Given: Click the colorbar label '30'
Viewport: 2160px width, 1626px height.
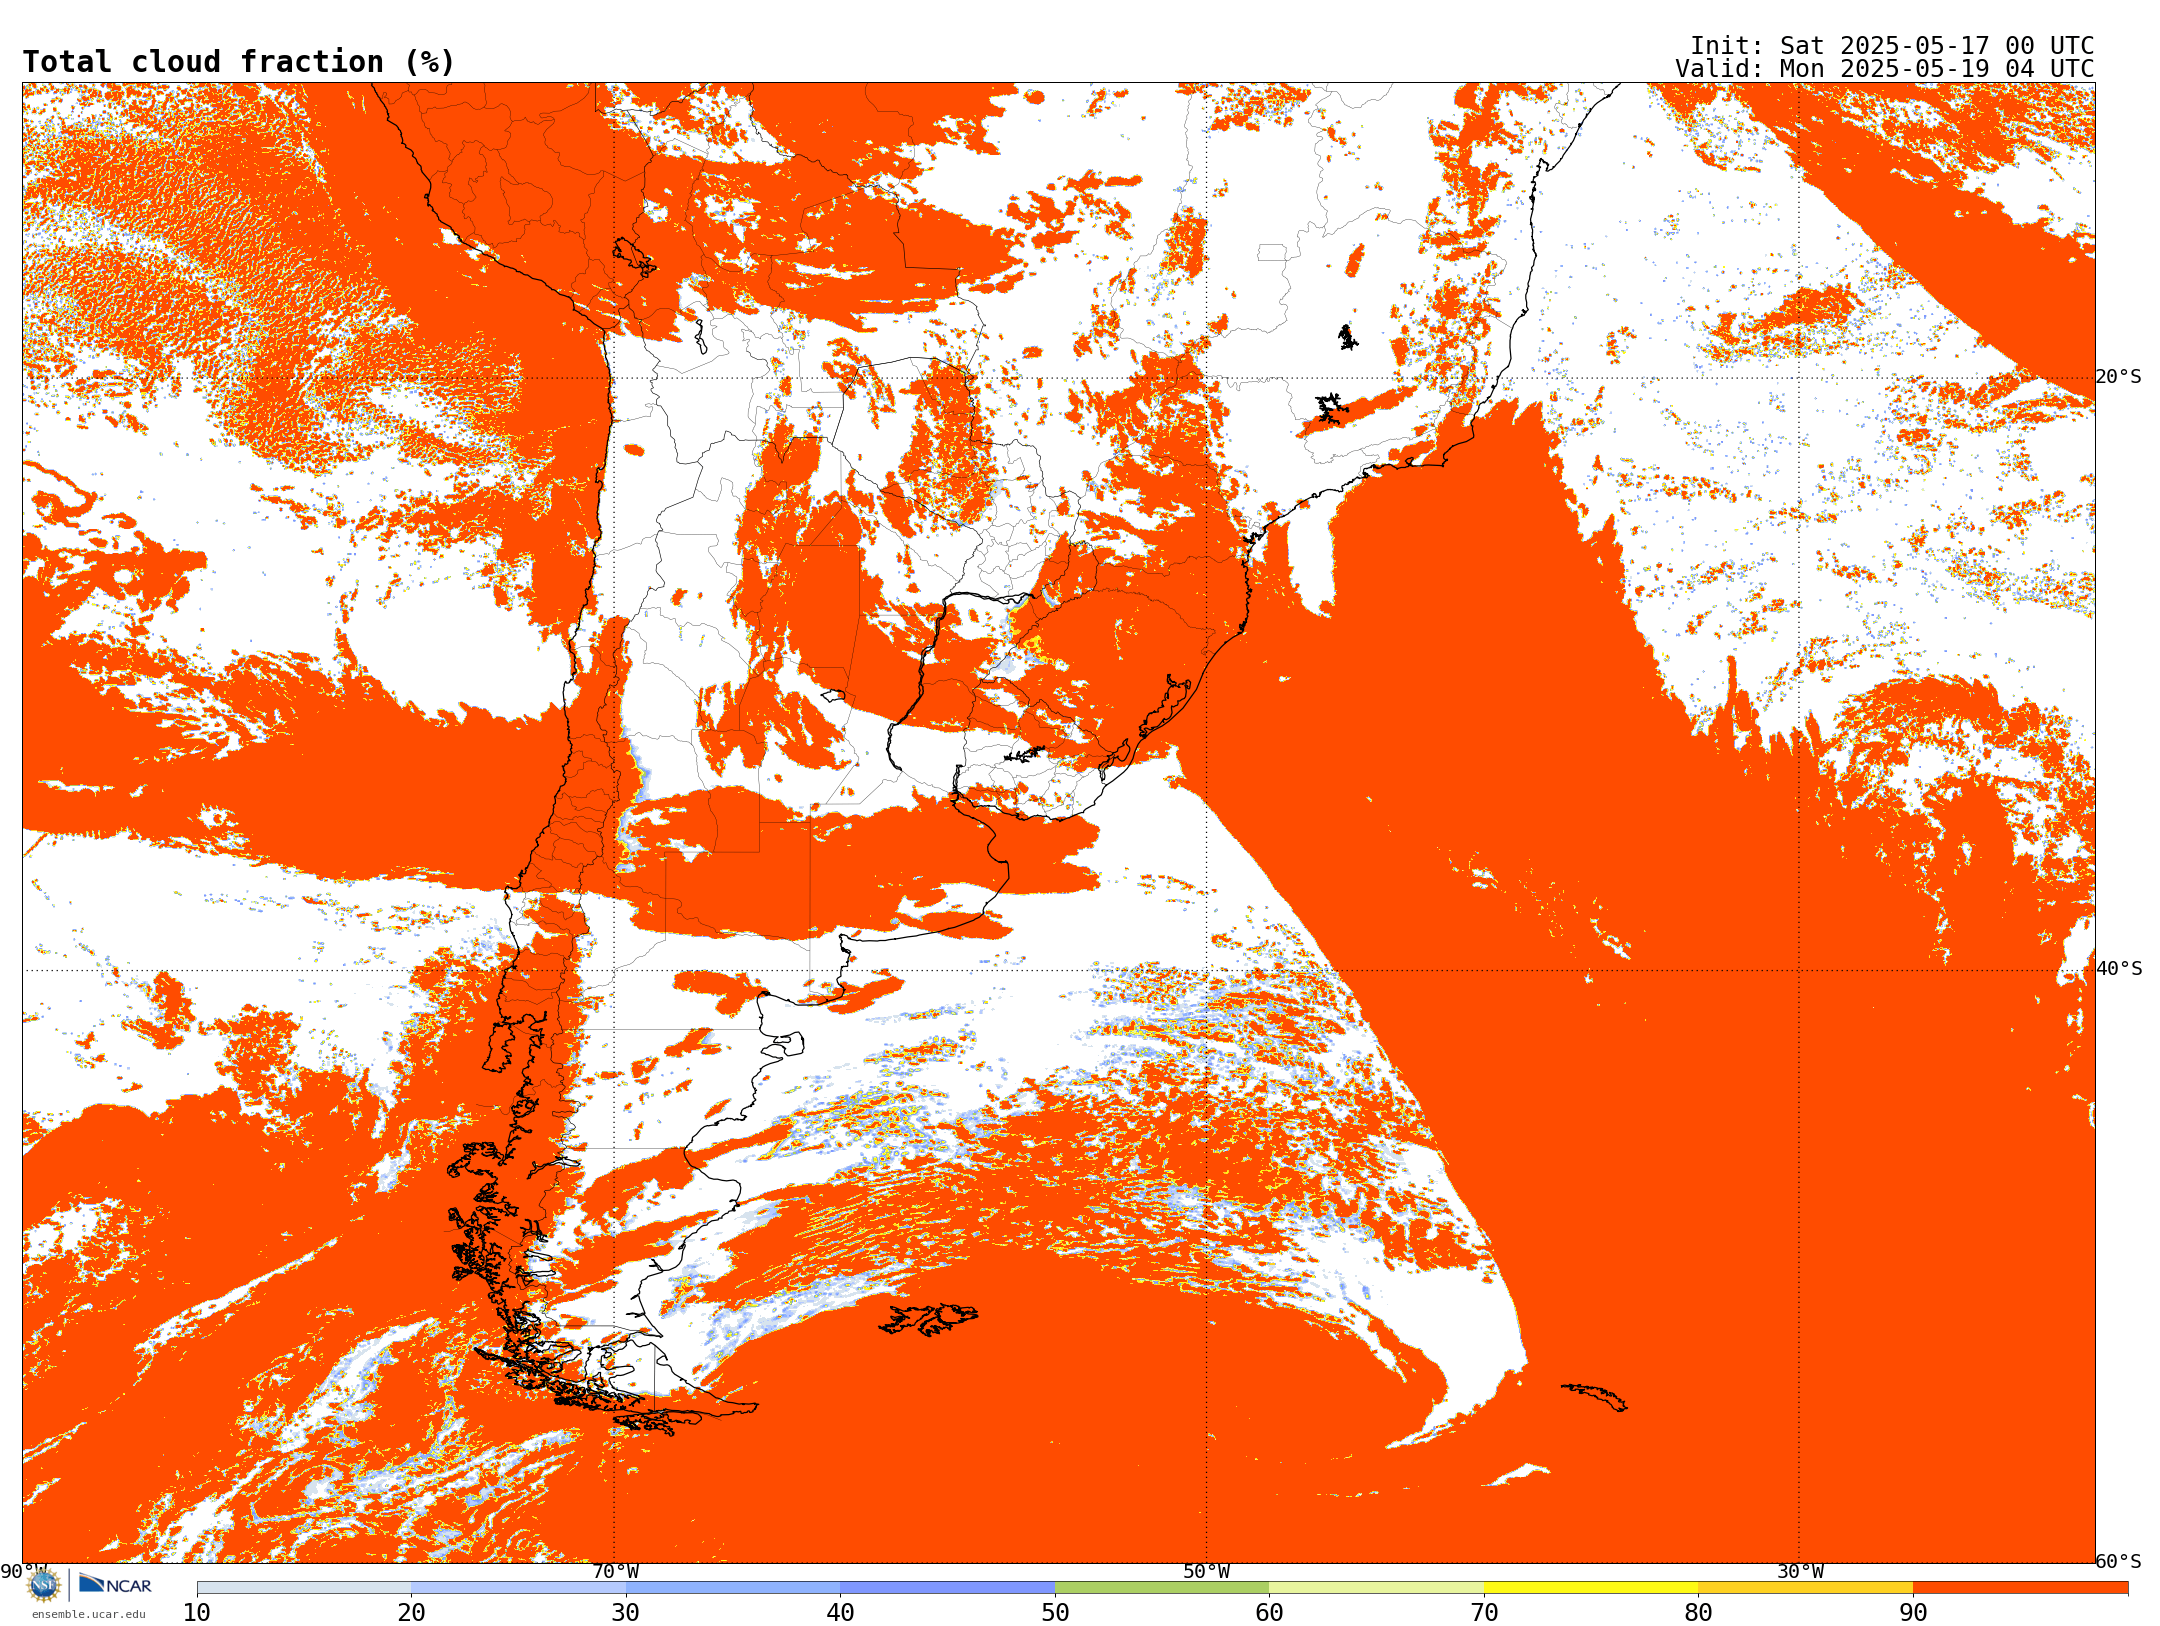Looking at the screenshot, I should click(x=626, y=1613).
